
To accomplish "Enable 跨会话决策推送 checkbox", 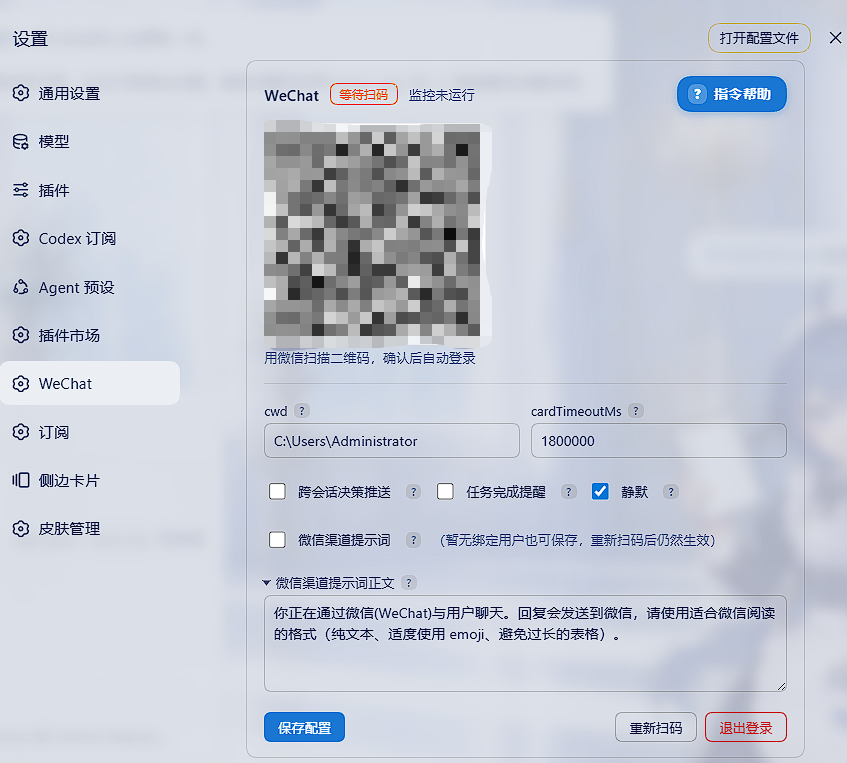I will tap(278, 492).
